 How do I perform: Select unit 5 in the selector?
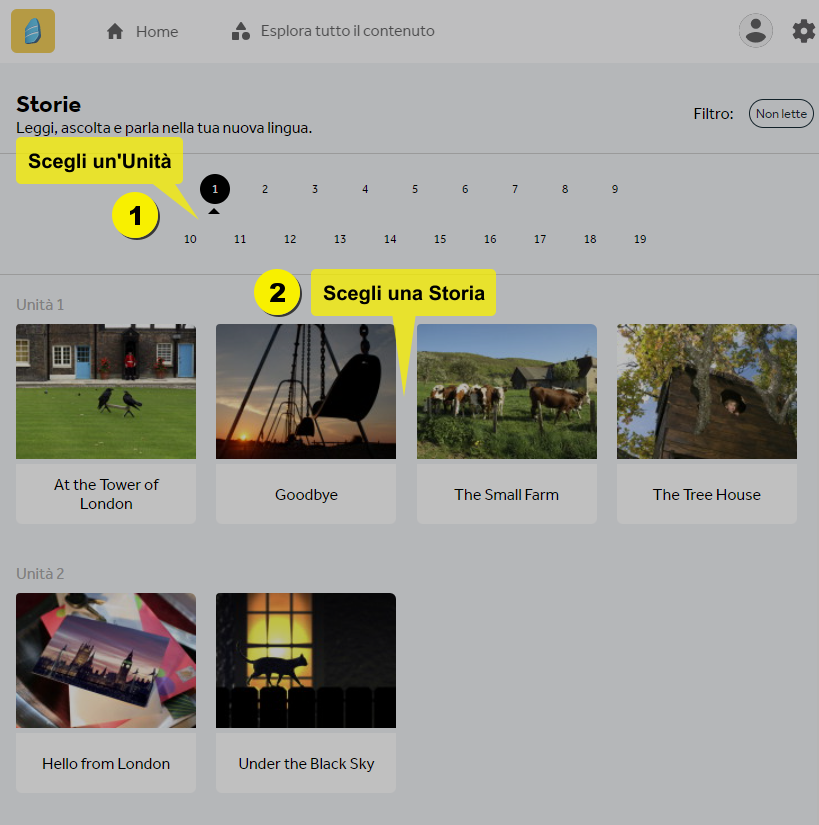414,189
